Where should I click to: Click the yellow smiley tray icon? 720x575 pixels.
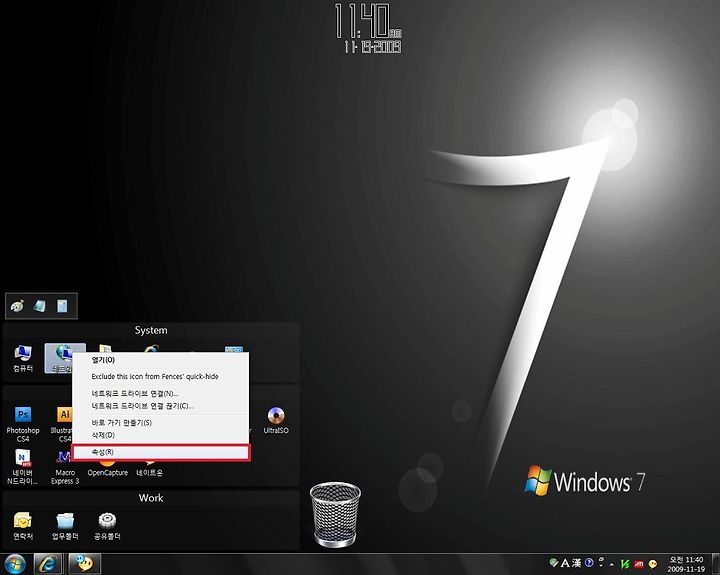point(652,564)
